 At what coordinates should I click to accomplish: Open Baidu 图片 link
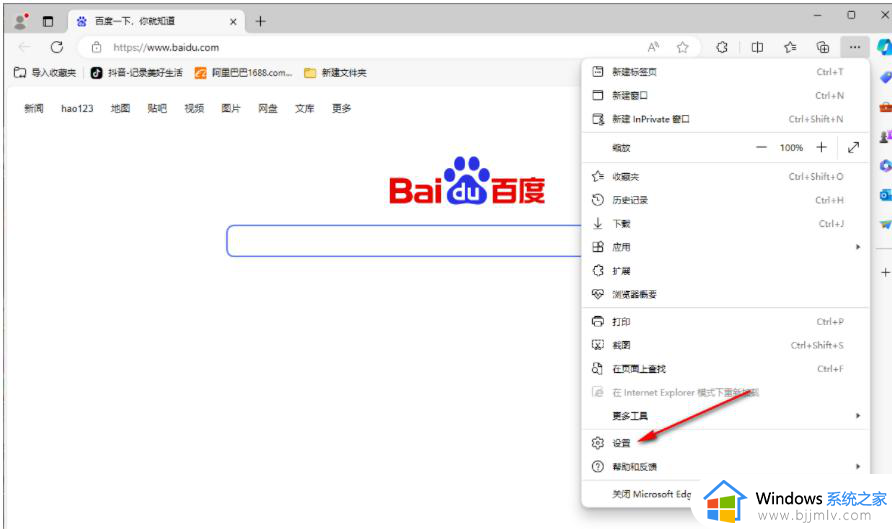point(231,108)
